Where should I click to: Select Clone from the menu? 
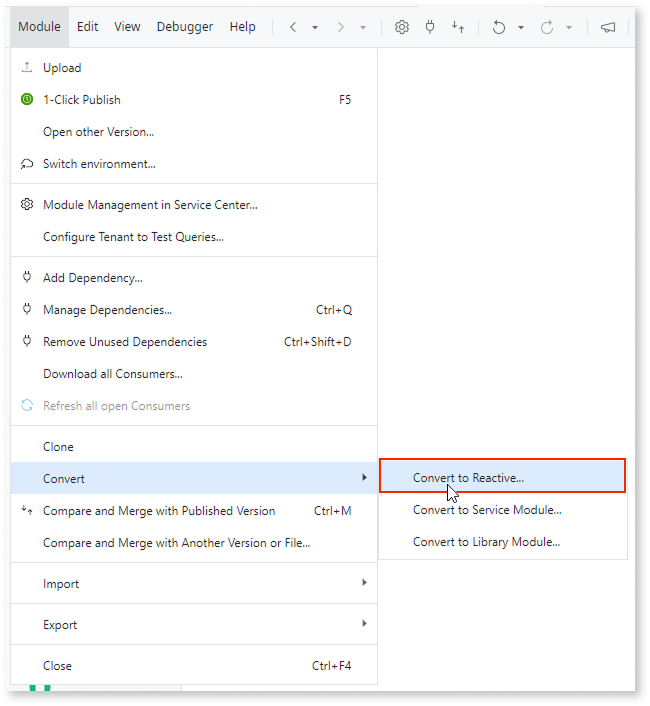point(194,447)
